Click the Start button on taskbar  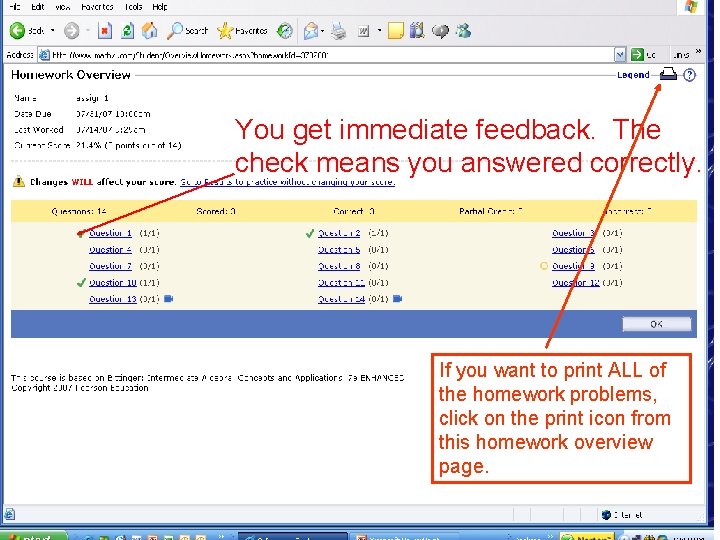tap(32, 536)
